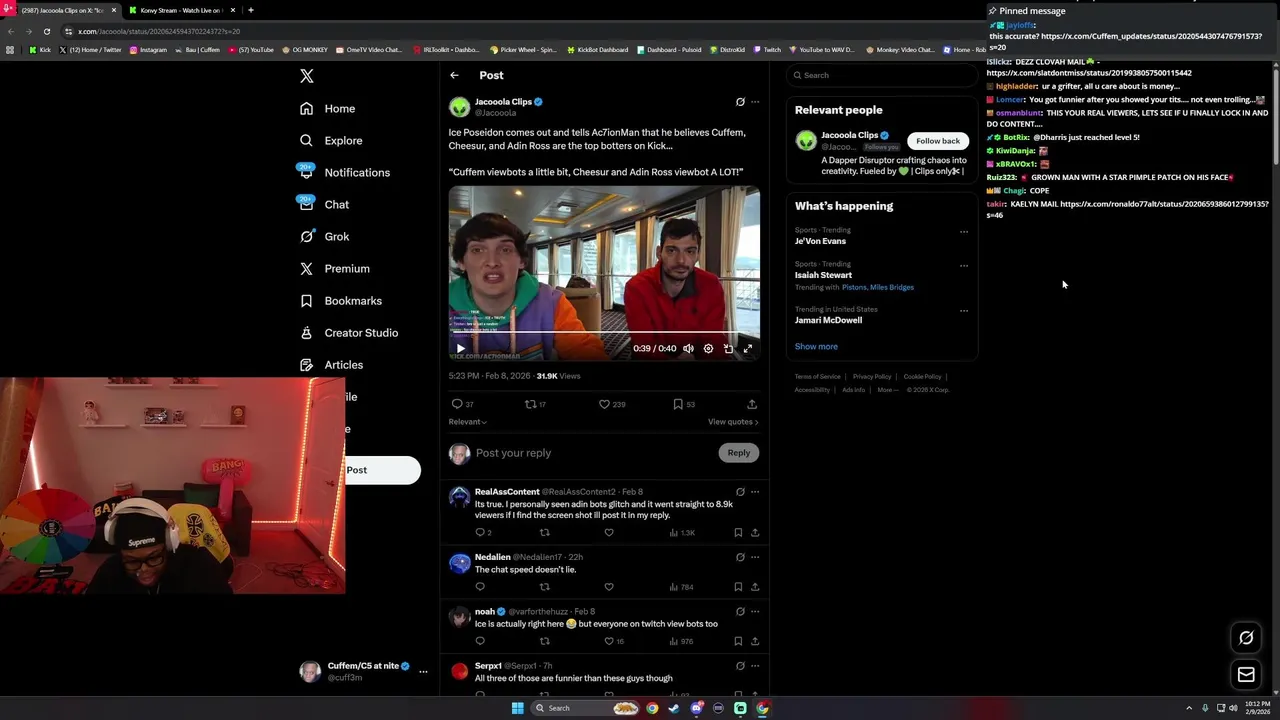Click the Steam taskbar icon
This screenshot has height=720, width=1280.
673,708
